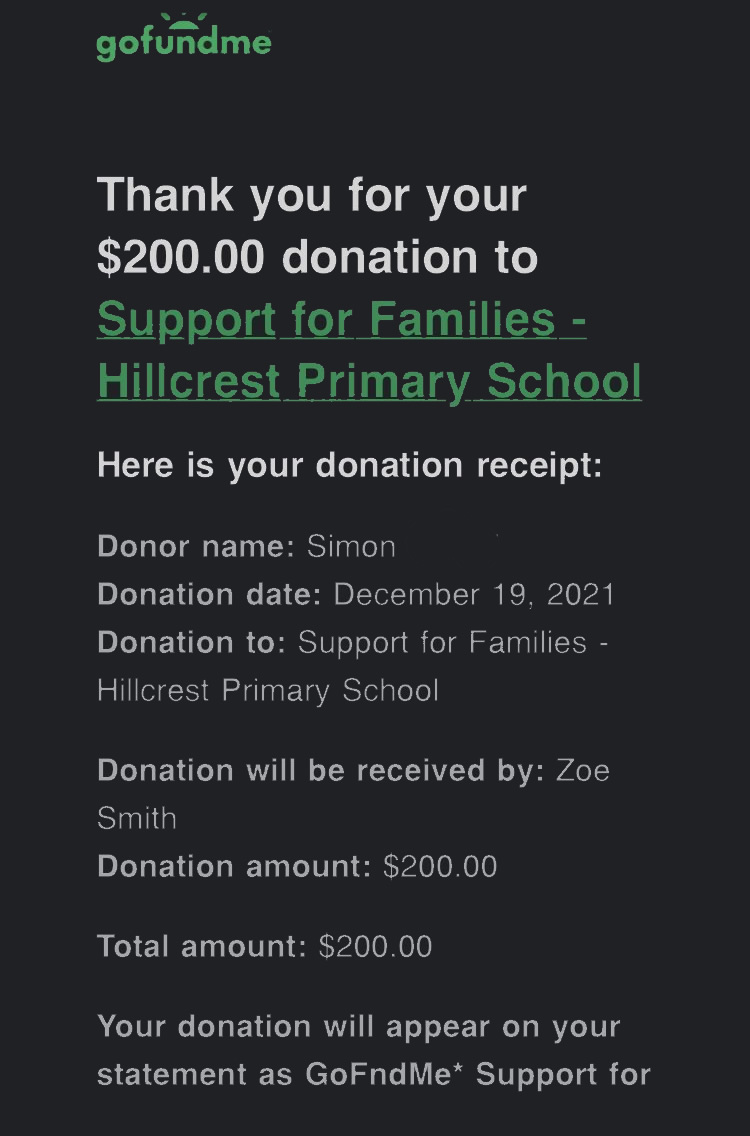Click the sunburst symbol above the logo
This screenshot has width=750, height=1136.
[x=183, y=20]
